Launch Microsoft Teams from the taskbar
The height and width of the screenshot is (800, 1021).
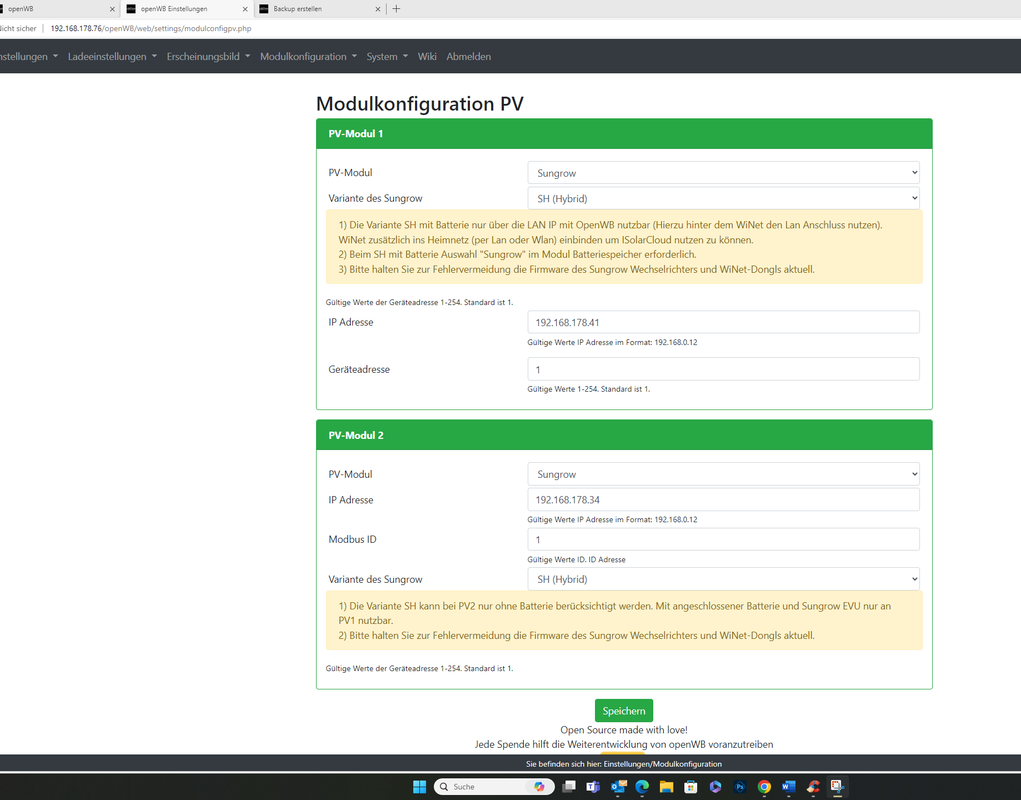(593, 786)
